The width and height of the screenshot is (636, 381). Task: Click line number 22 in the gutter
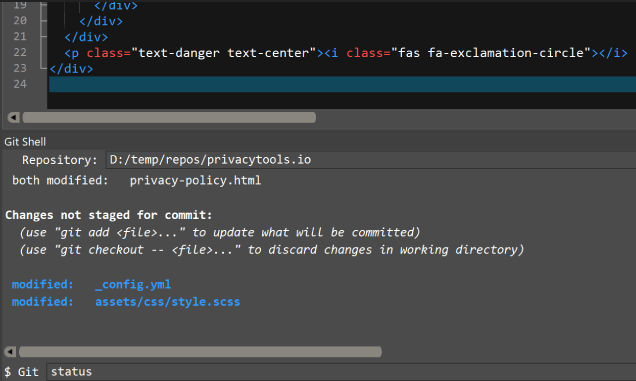click(x=20, y=52)
